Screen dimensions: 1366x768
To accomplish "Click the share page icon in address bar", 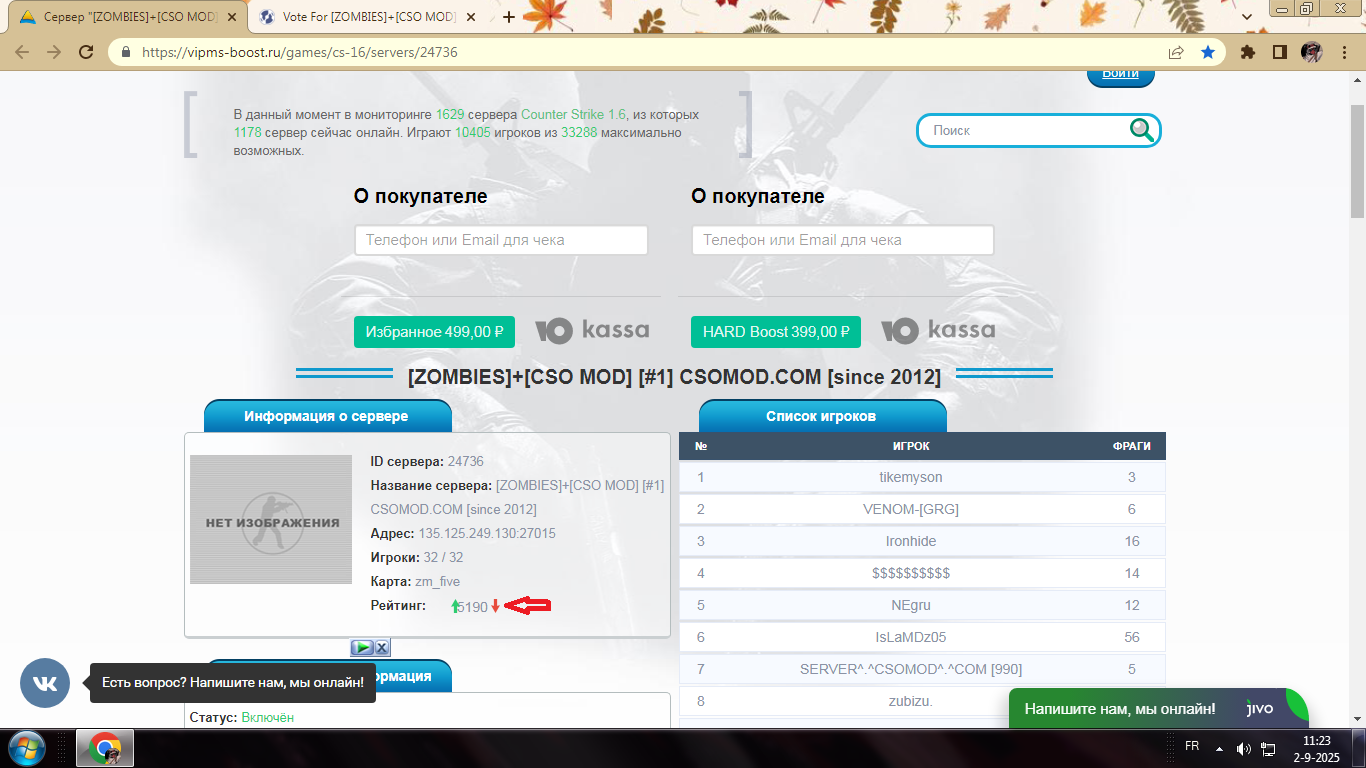I will click(x=1176, y=52).
